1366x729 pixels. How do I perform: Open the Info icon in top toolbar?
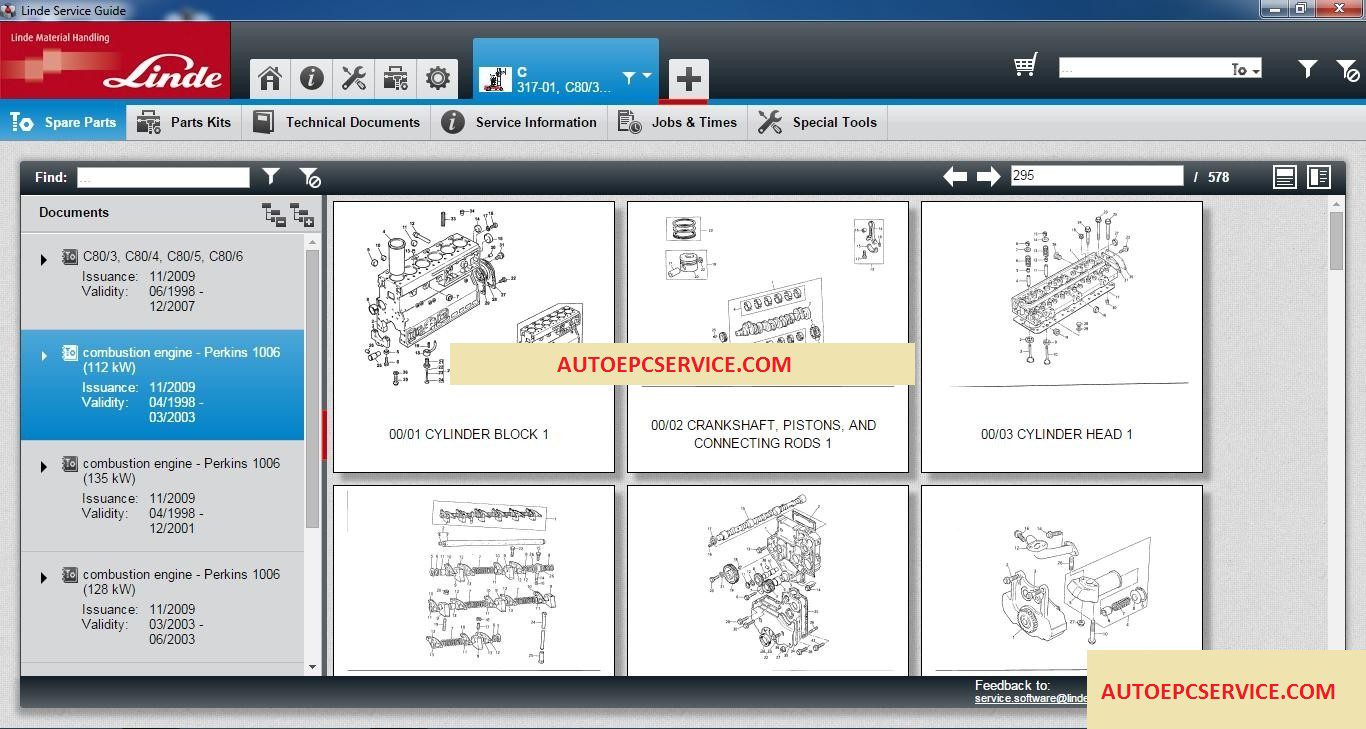click(311, 78)
